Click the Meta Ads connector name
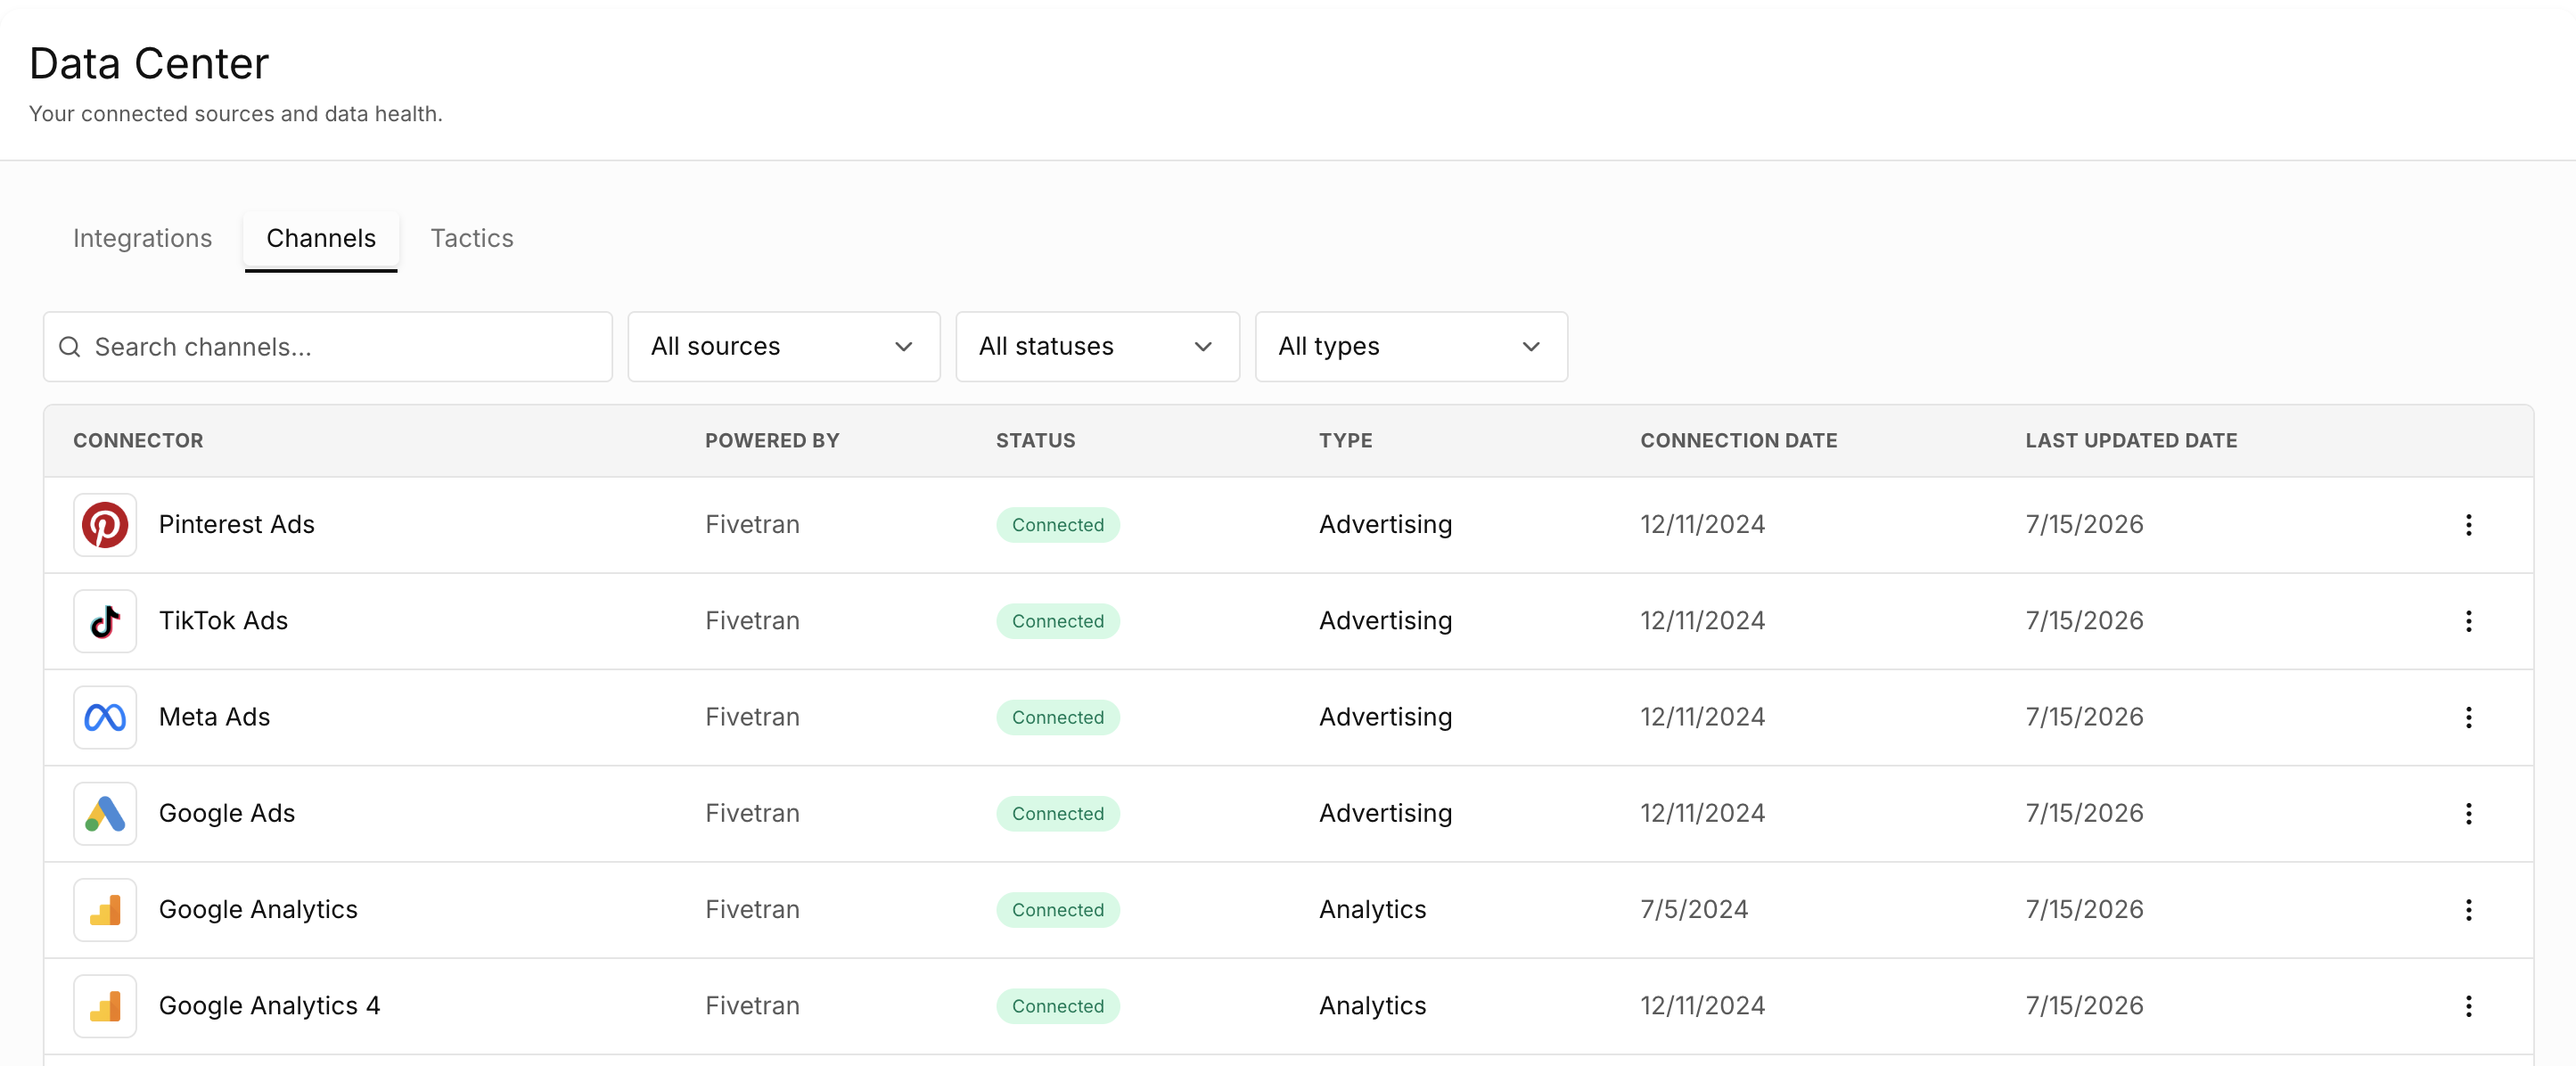The width and height of the screenshot is (2576, 1066). pos(215,717)
